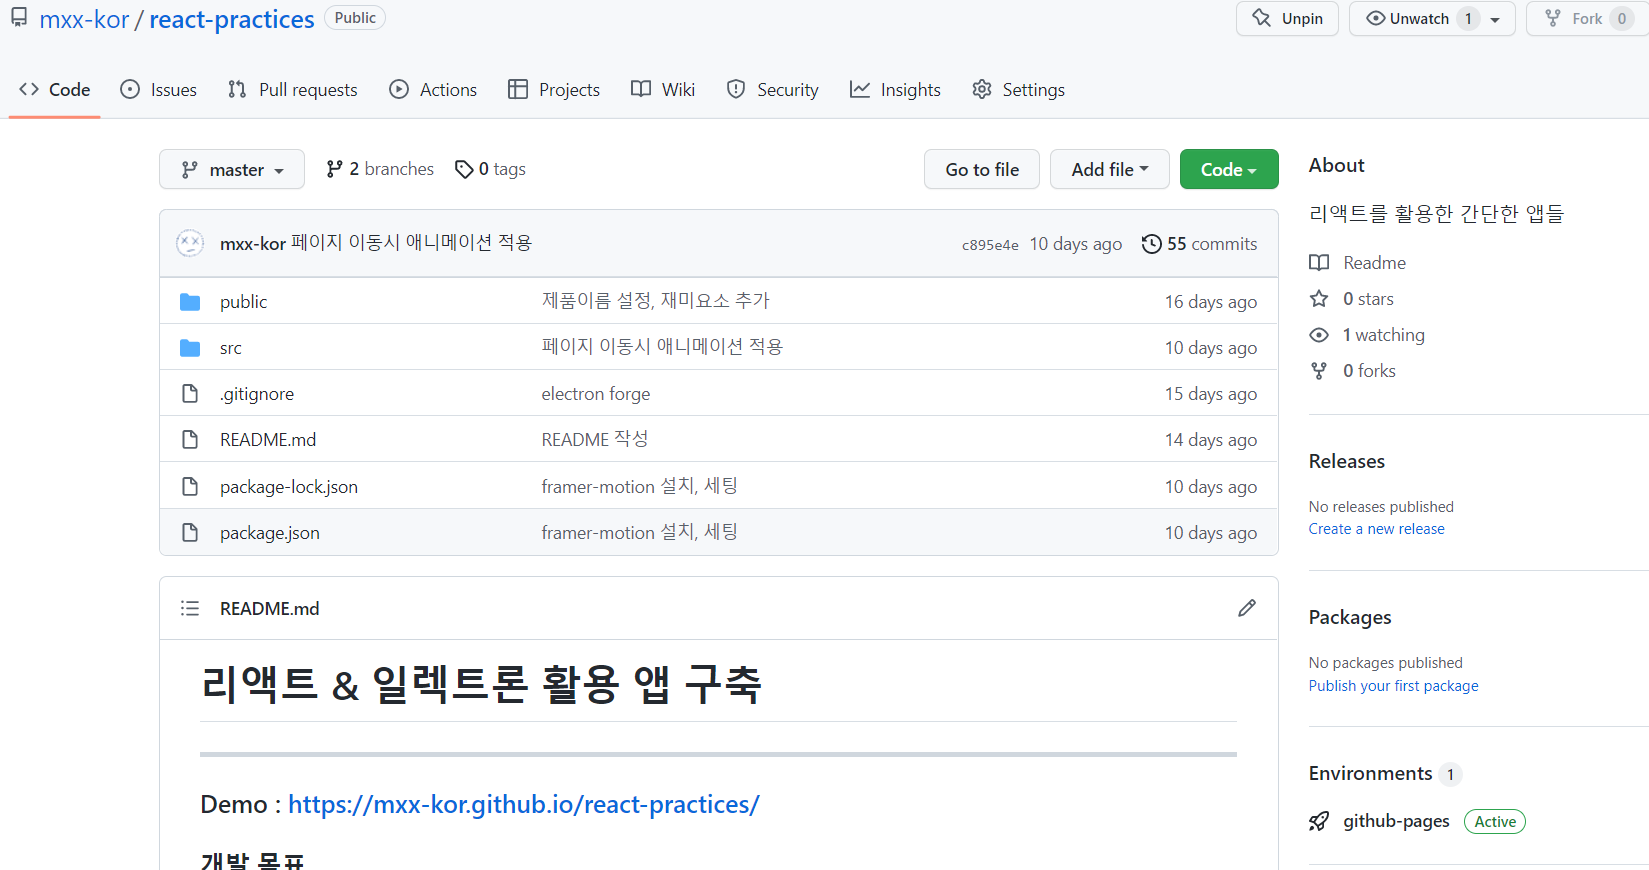Open the package.json file
1649x870 pixels.
click(x=270, y=533)
